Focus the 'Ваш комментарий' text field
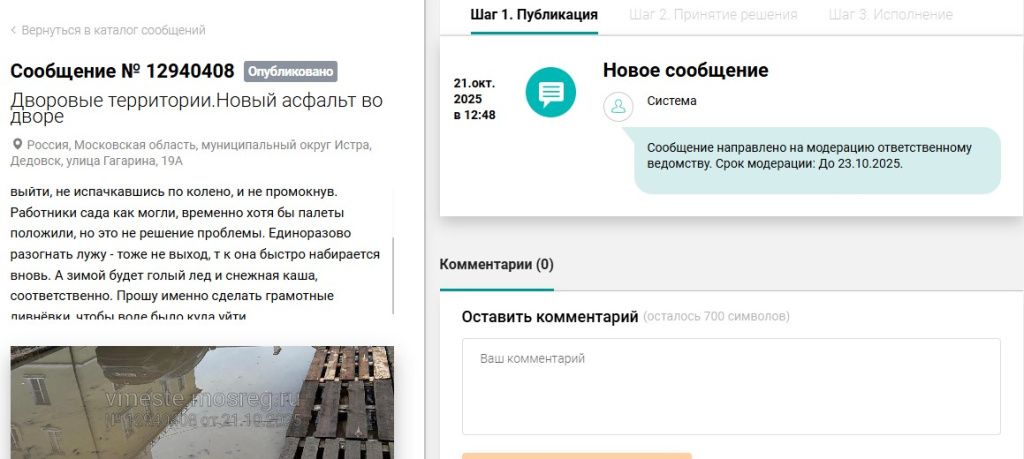 [731, 386]
